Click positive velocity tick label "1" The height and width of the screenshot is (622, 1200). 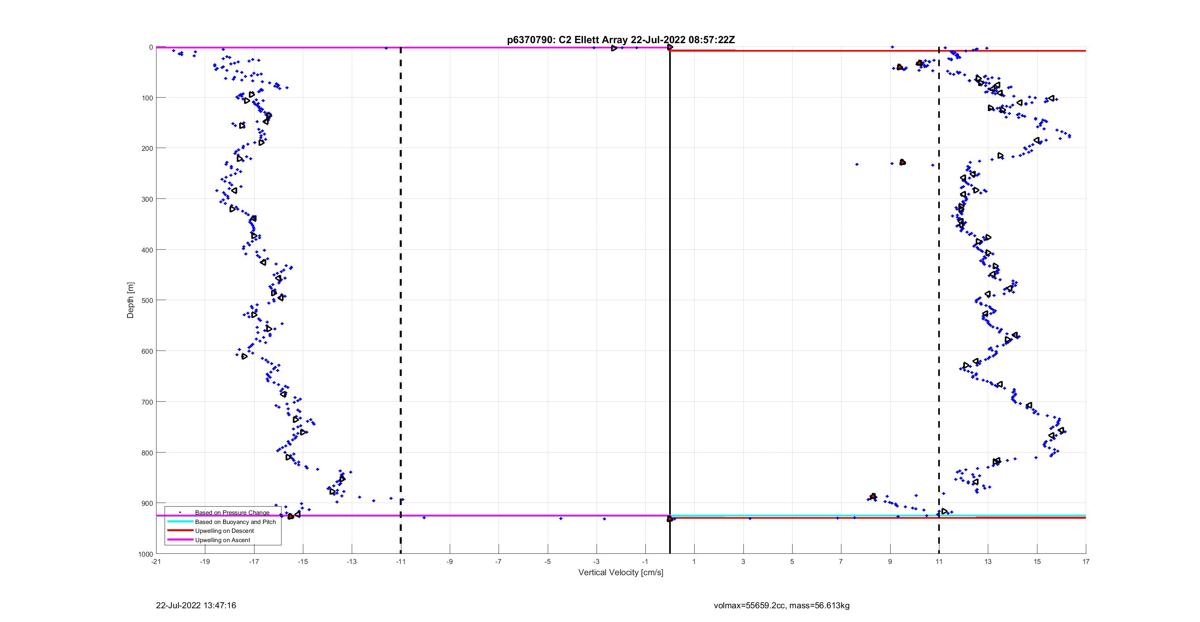coord(695,562)
